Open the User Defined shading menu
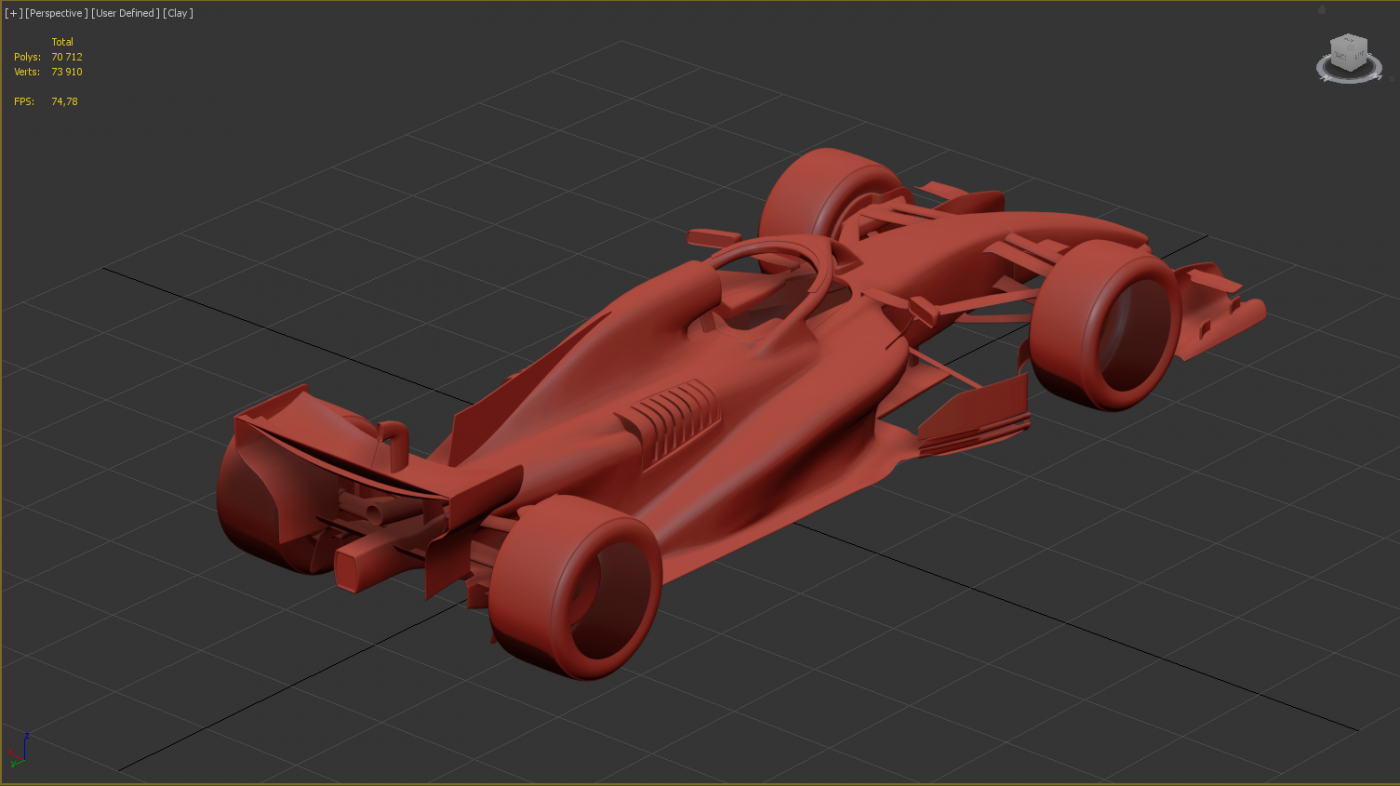Image resolution: width=1400 pixels, height=786 pixels. pyautogui.click(x=125, y=13)
